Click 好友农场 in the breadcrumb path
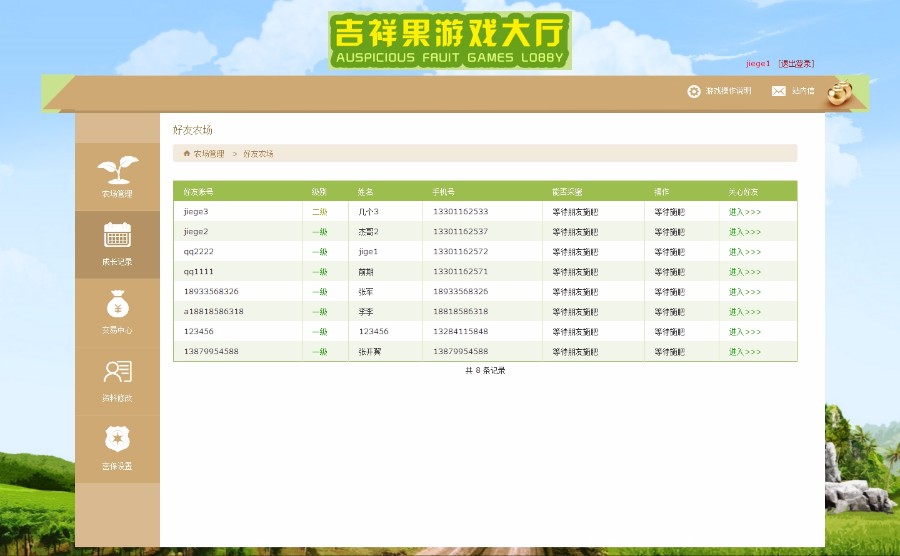 coord(258,154)
